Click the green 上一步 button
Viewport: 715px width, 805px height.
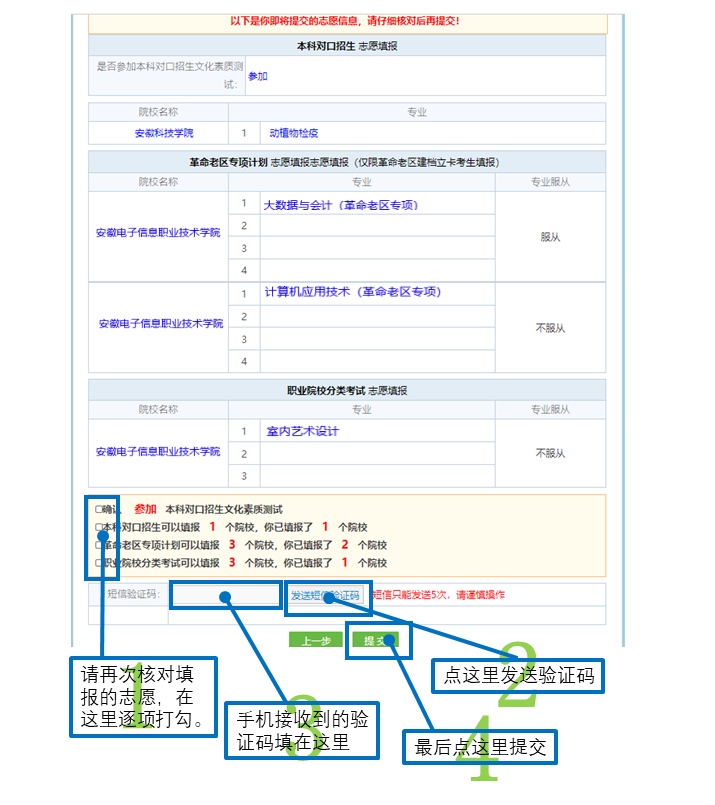pos(315,640)
